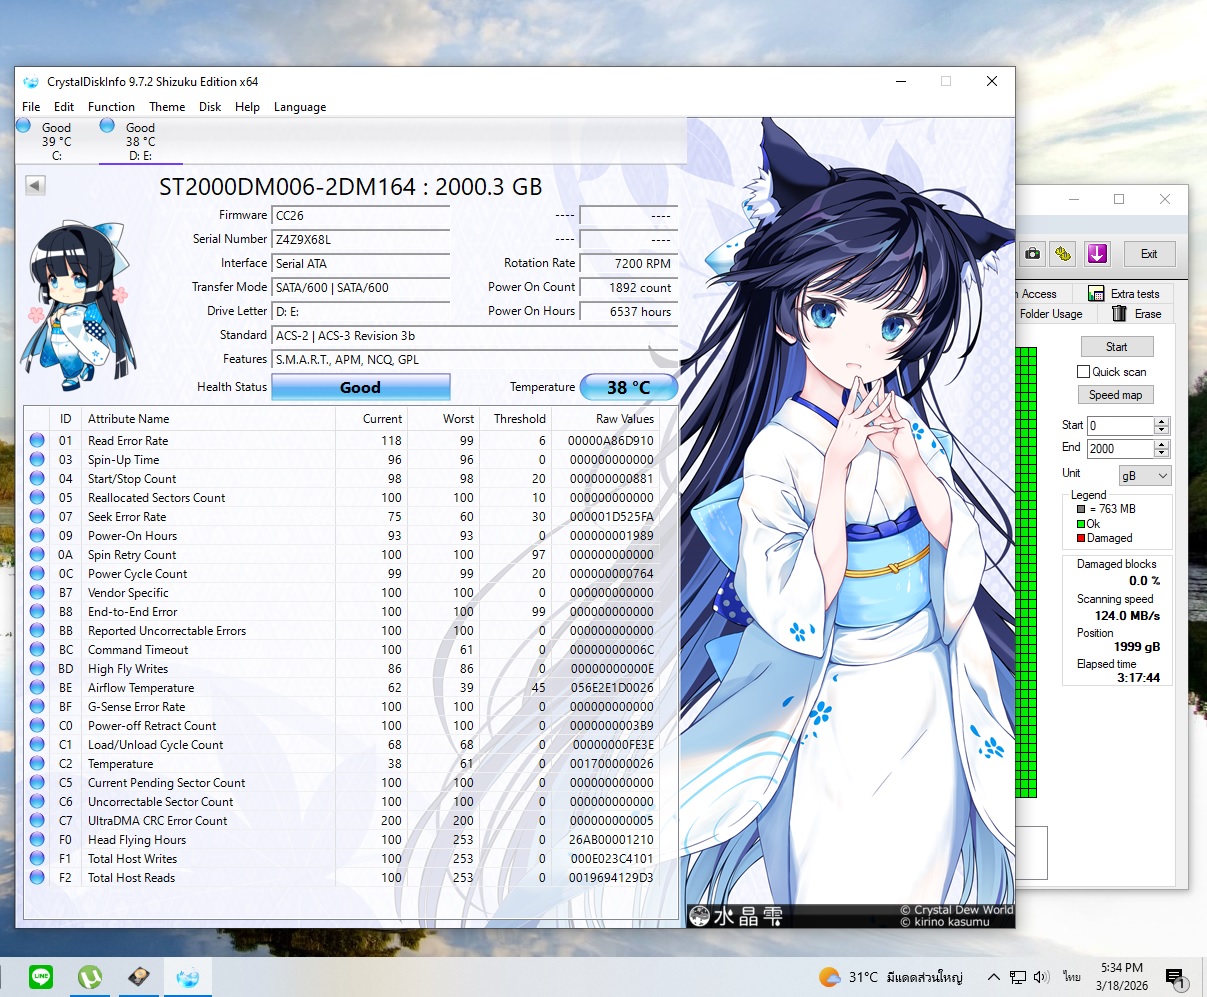Screen dimensions: 1207x997
Task: Click the Speed map button
Action: click(x=1116, y=395)
